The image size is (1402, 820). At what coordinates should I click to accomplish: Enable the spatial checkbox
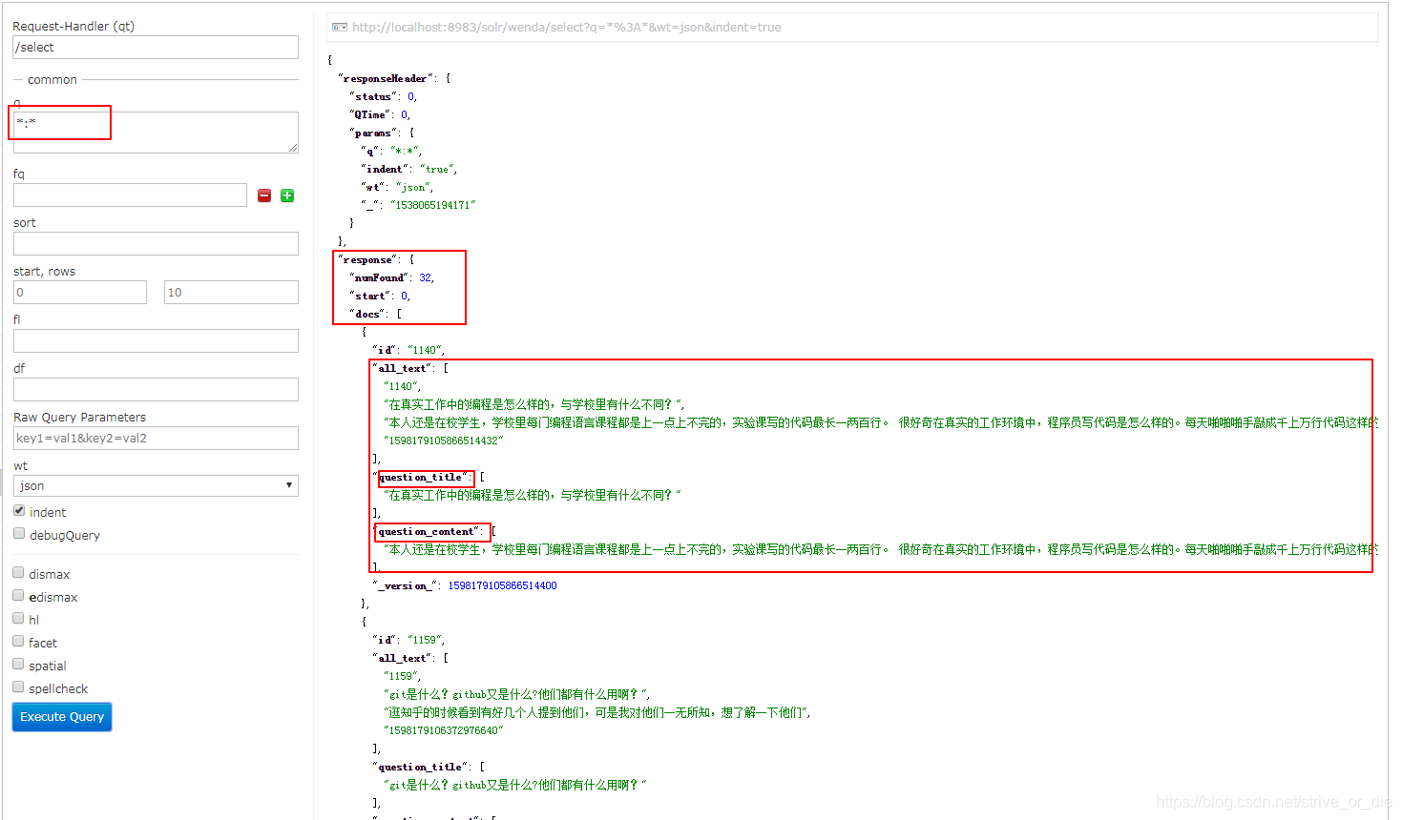click(x=19, y=665)
